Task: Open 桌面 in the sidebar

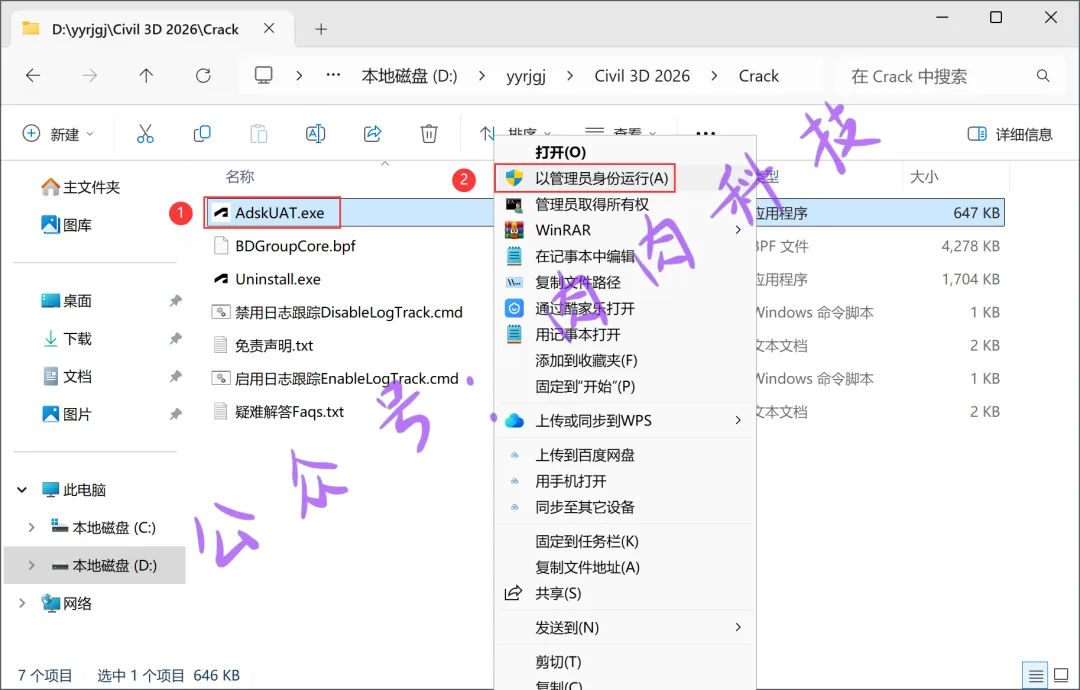Action: coord(67,301)
